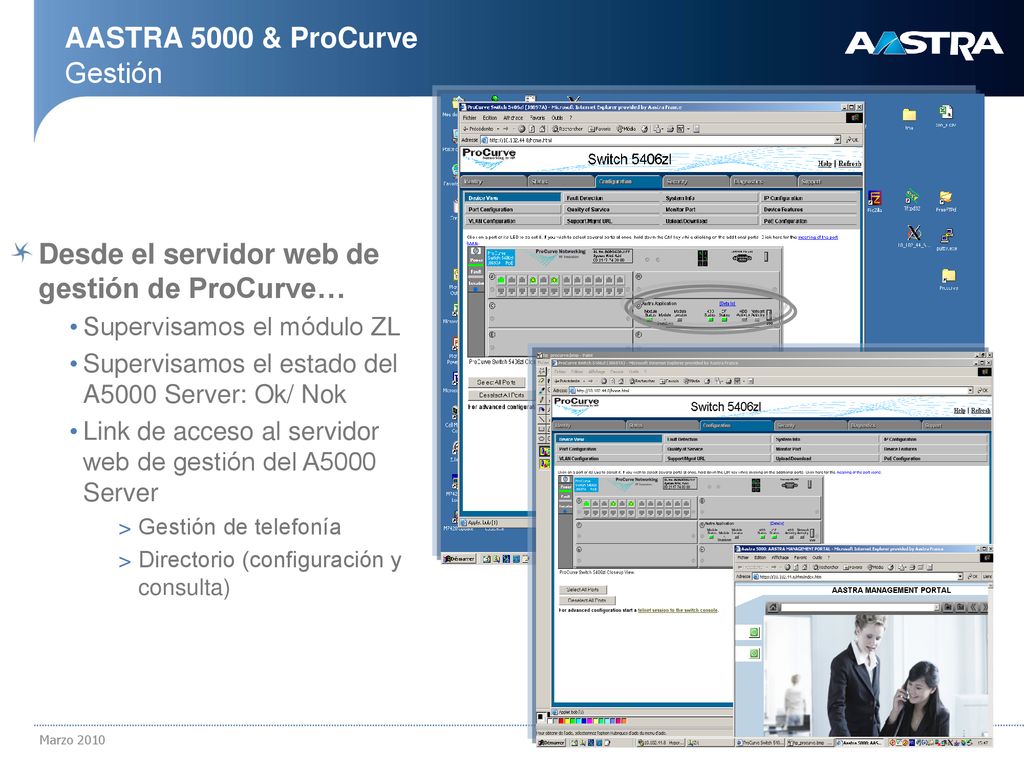1024x768 pixels.
Task: Click address field in back ProCurve window
Action: [x=660, y=140]
